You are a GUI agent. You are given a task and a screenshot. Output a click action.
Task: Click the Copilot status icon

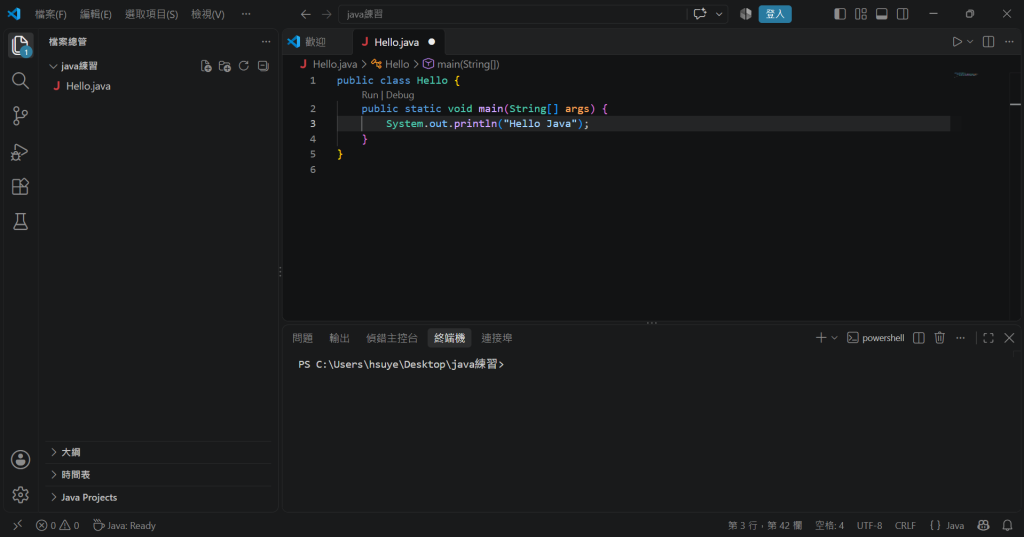[984, 525]
